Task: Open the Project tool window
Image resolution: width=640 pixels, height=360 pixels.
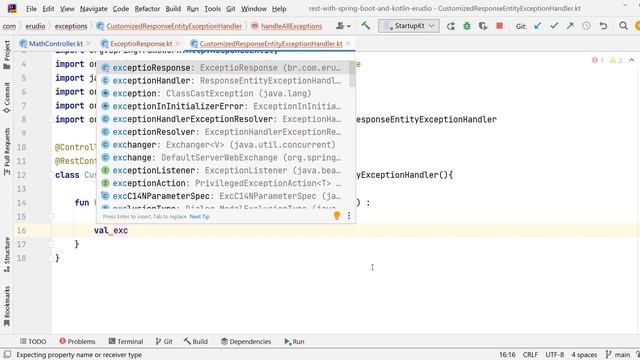Action: point(7,55)
